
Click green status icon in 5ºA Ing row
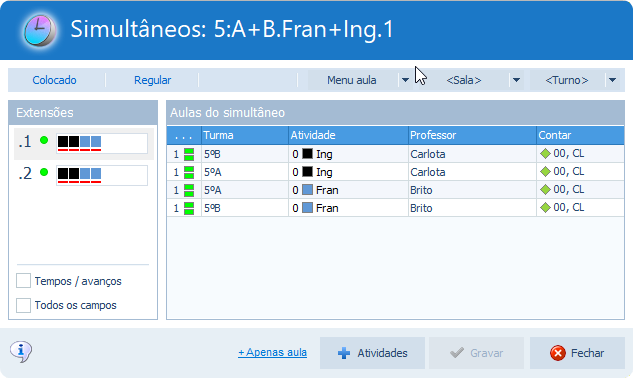click(189, 172)
